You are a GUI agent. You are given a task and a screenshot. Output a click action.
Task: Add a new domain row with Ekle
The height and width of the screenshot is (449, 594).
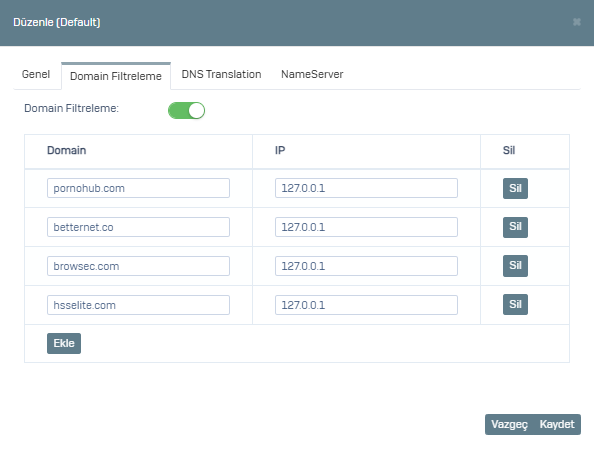pos(64,343)
